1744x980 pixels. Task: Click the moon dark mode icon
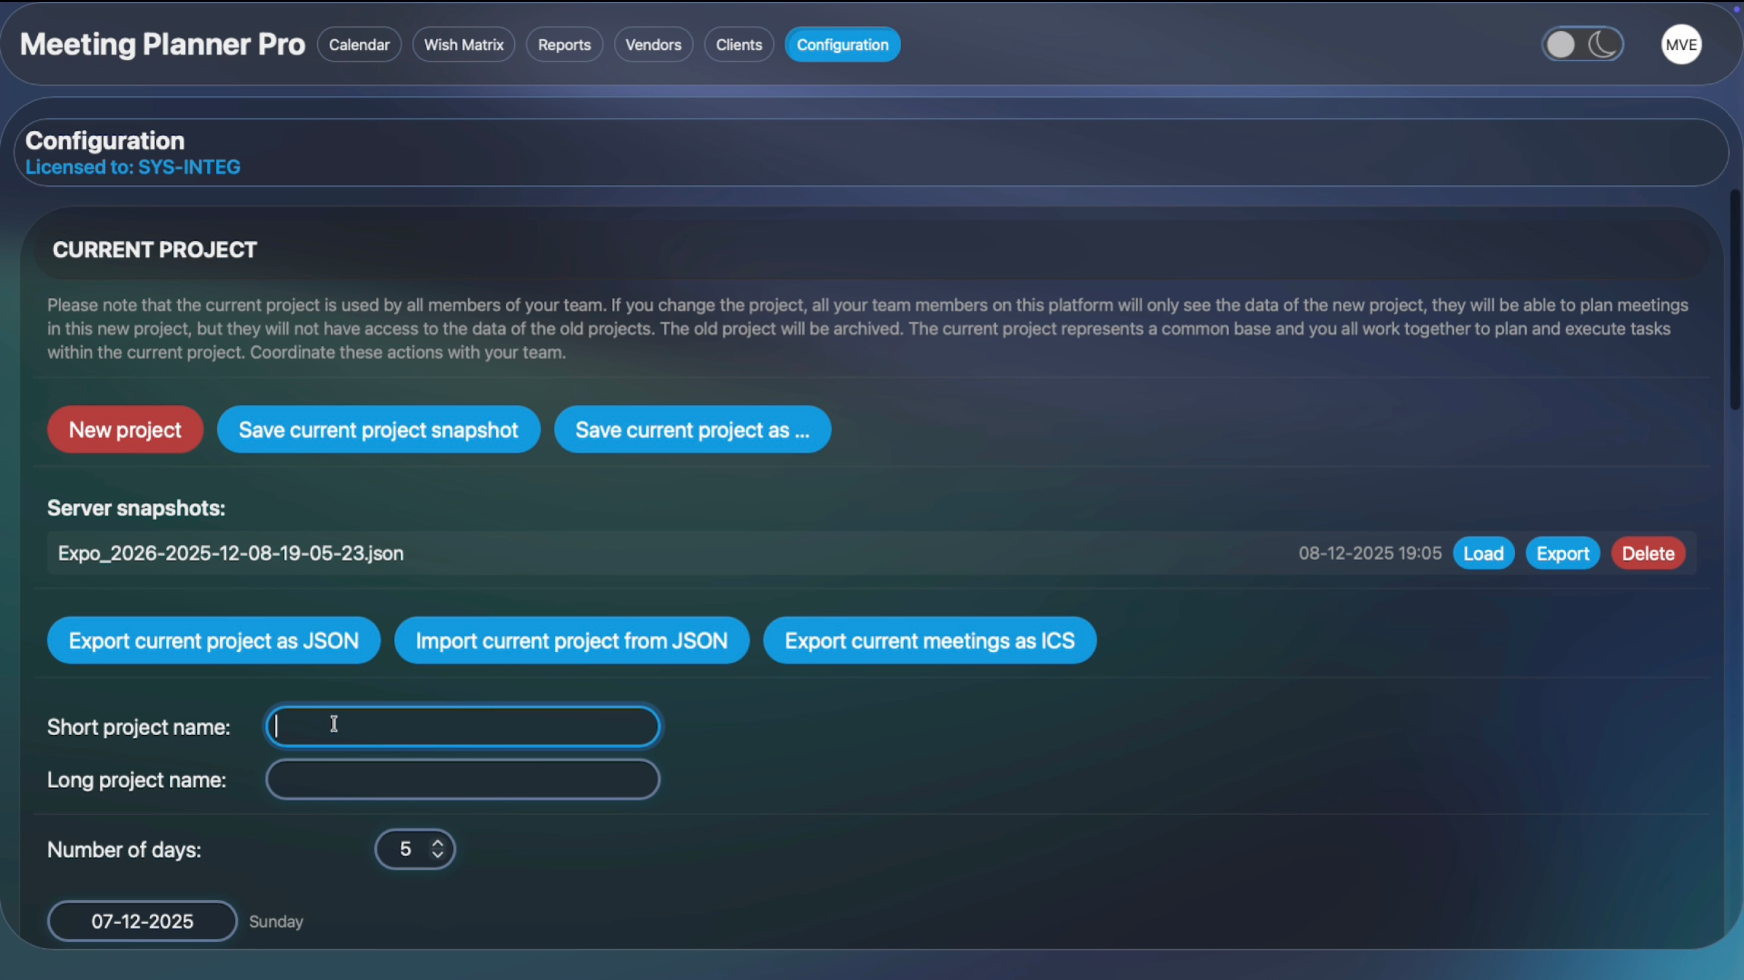(x=1603, y=44)
